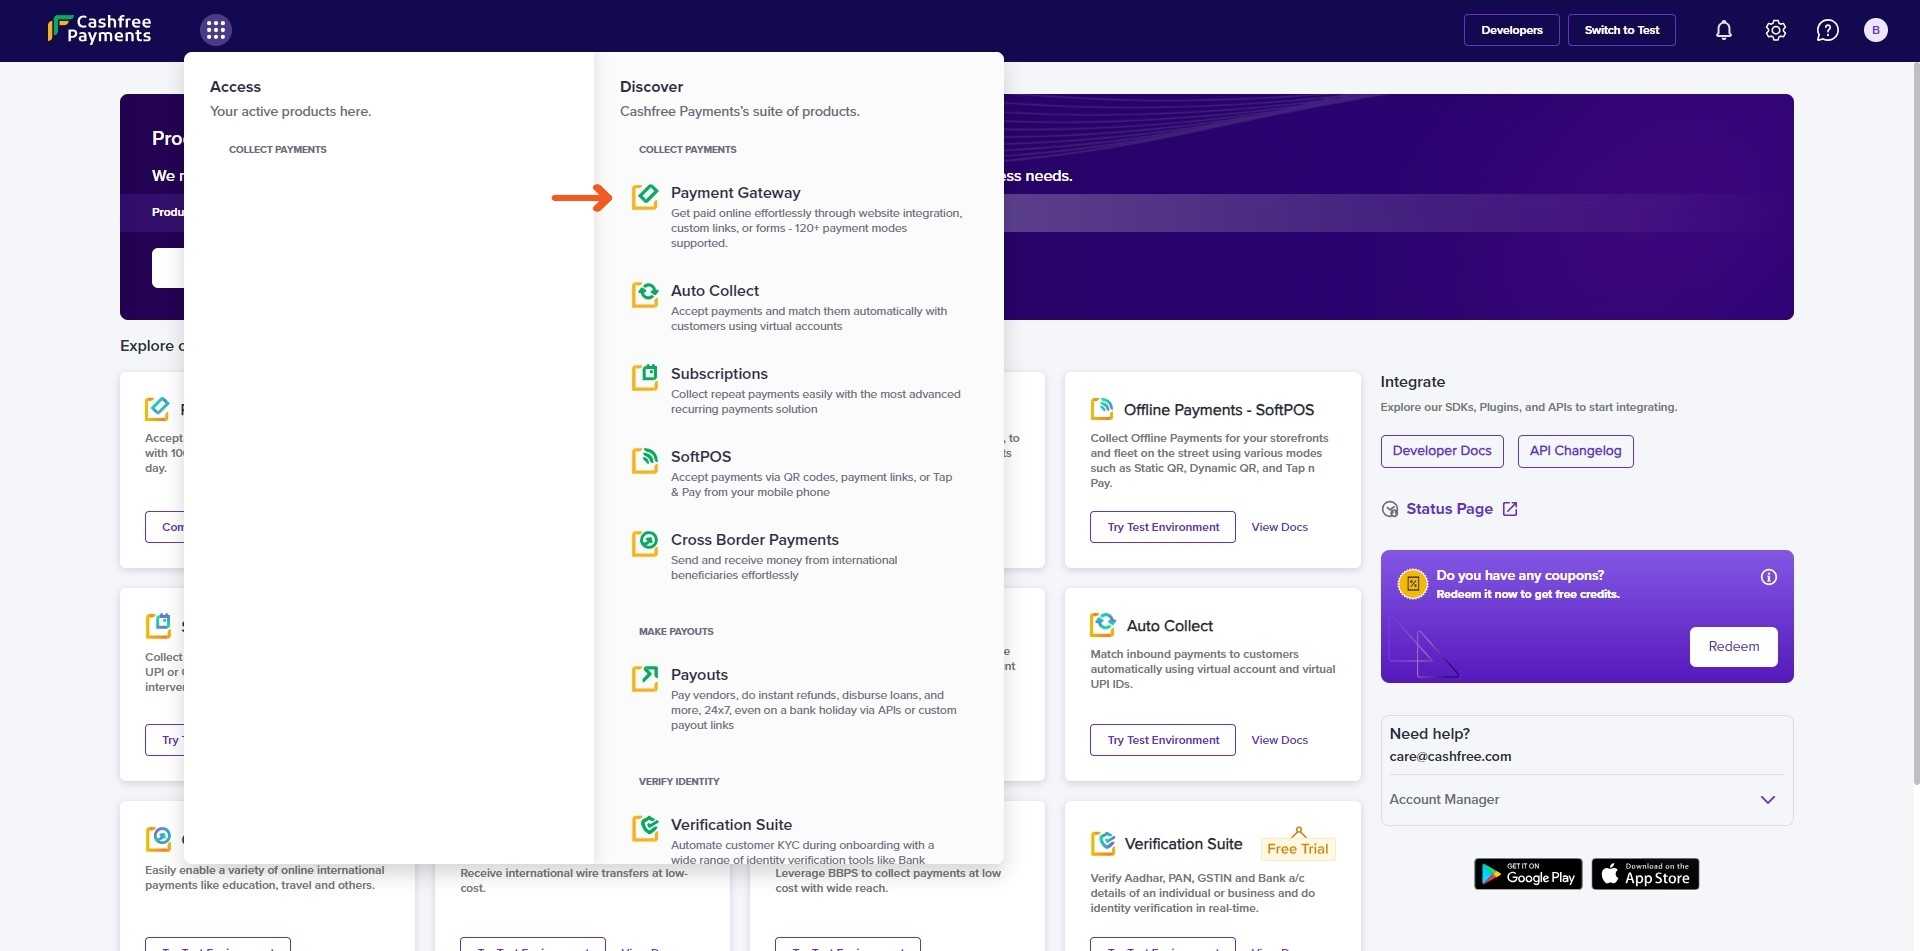Click the notifications bell icon
1920x951 pixels.
[x=1723, y=30]
